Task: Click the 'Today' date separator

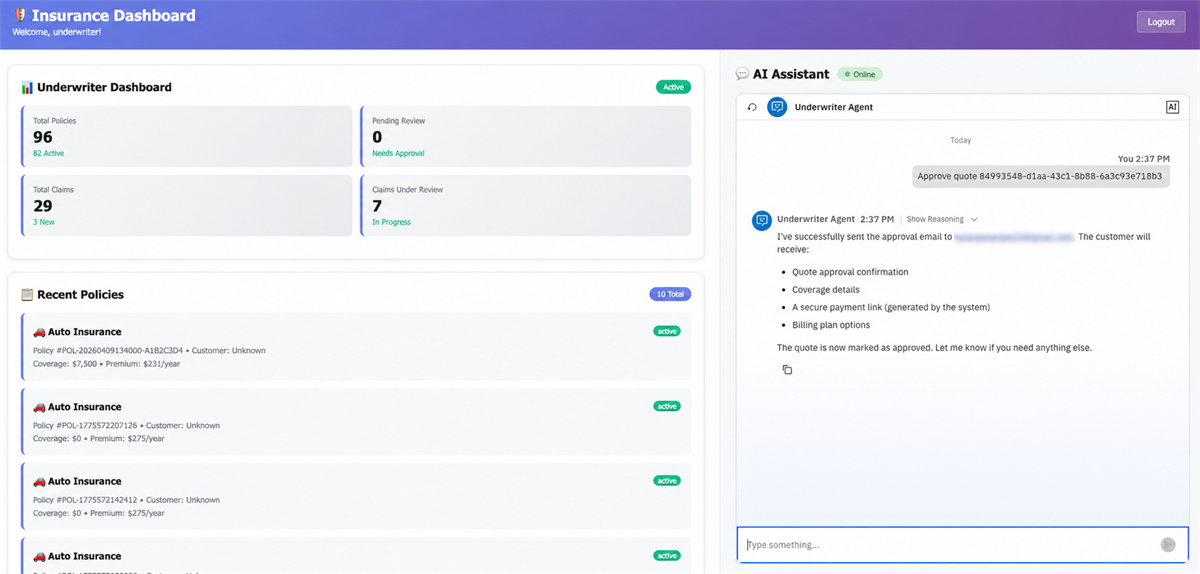Action: tap(960, 141)
